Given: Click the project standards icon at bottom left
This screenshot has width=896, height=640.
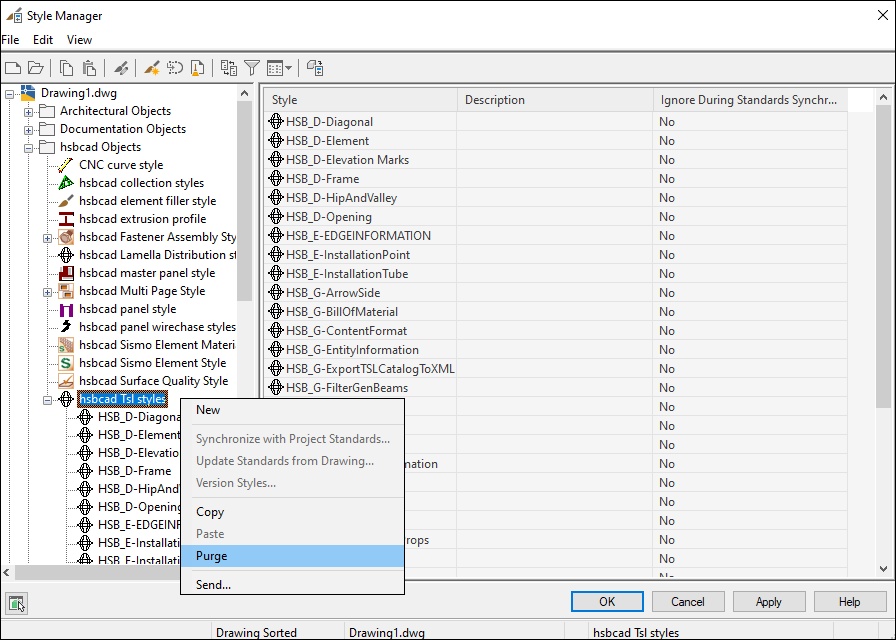Looking at the screenshot, I should point(17,603).
